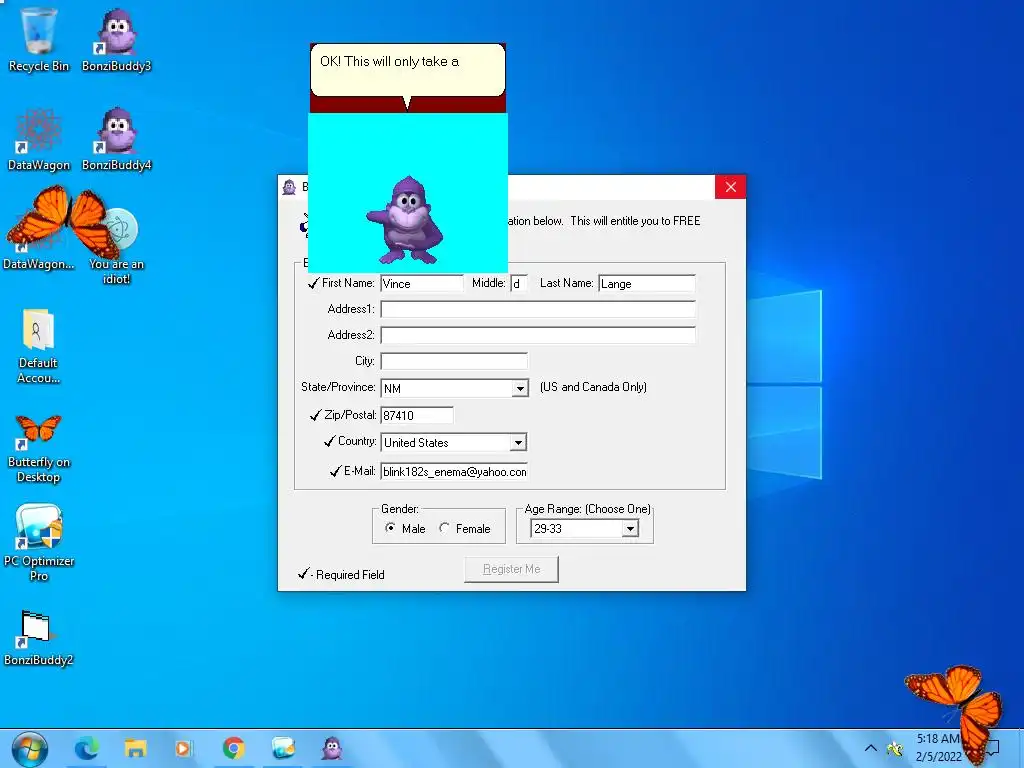
Task: Click the Zip/Postal field with 87410
Action: coord(417,415)
